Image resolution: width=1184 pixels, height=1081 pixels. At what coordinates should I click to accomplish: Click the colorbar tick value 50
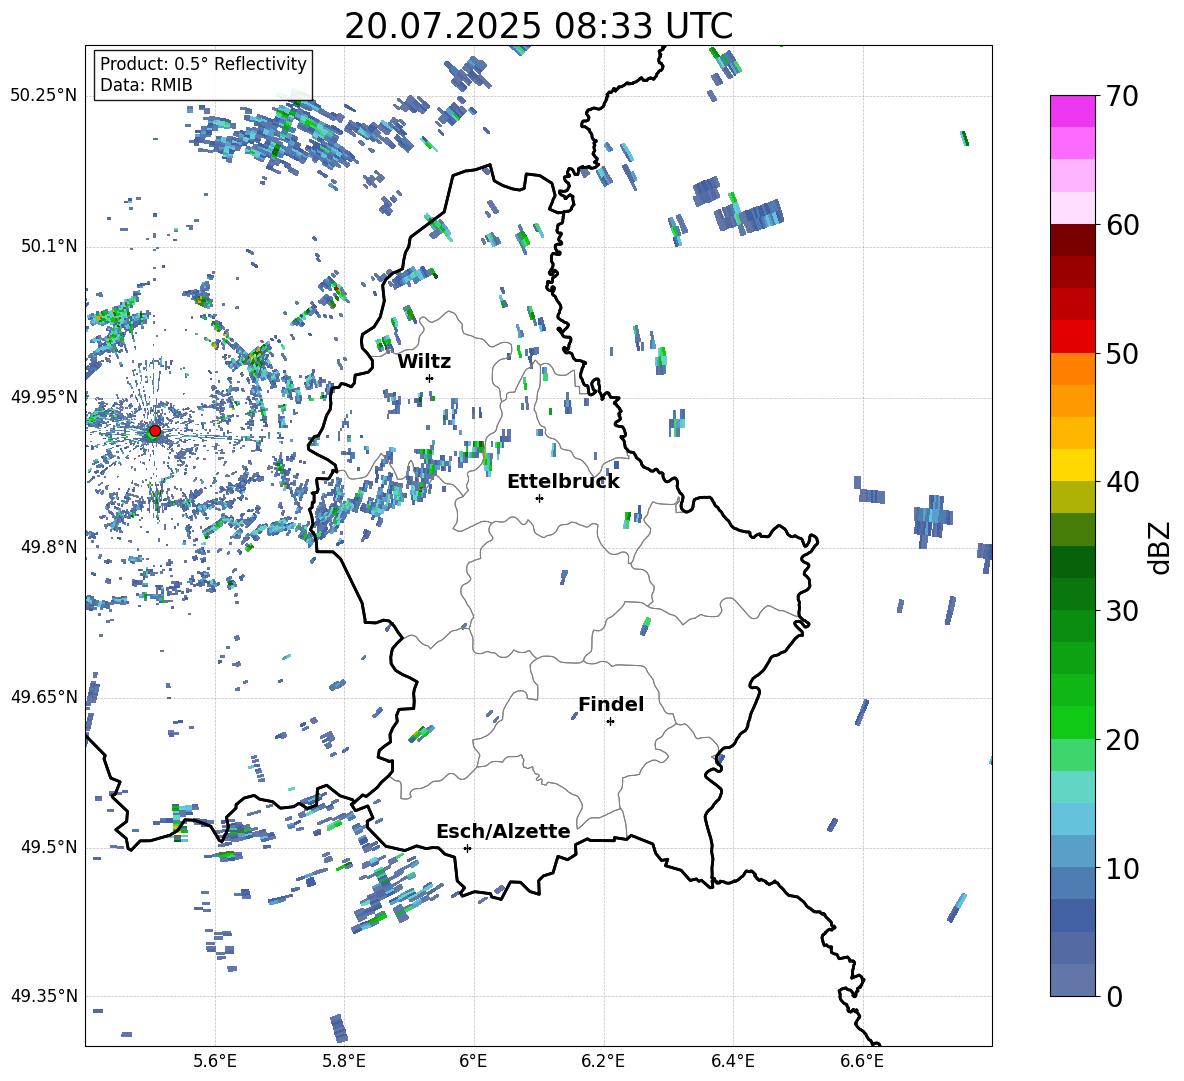coord(1122,354)
